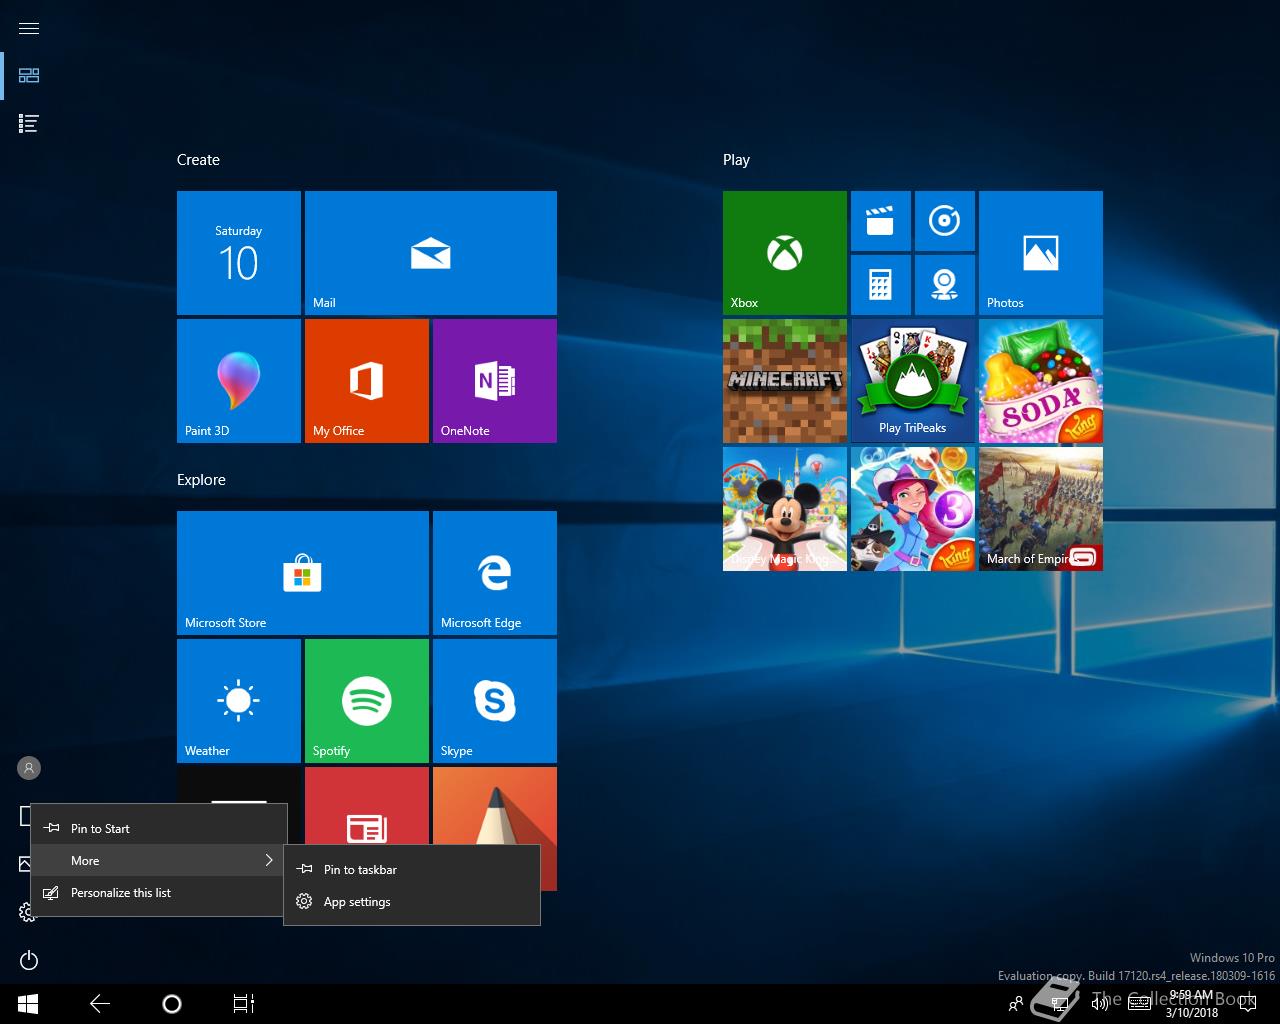Launch the Candy Crush Soda tile
This screenshot has width=1280, height=1024.
coord(1041,381)
